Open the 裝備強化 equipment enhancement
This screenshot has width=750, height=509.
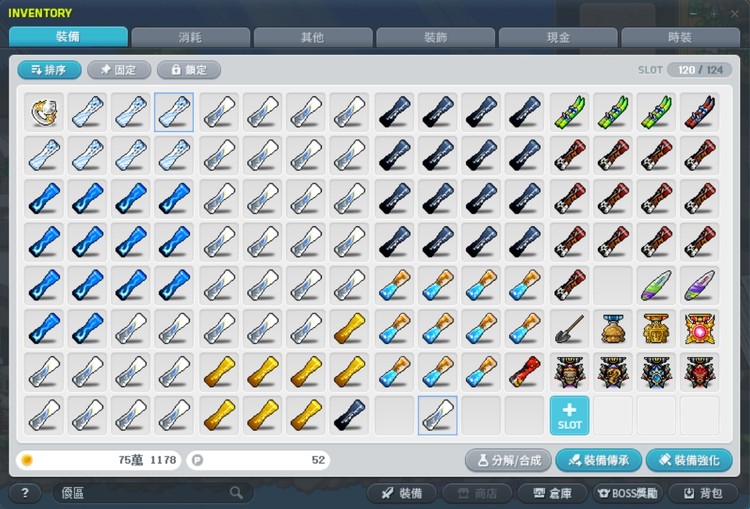pos(689,460)
